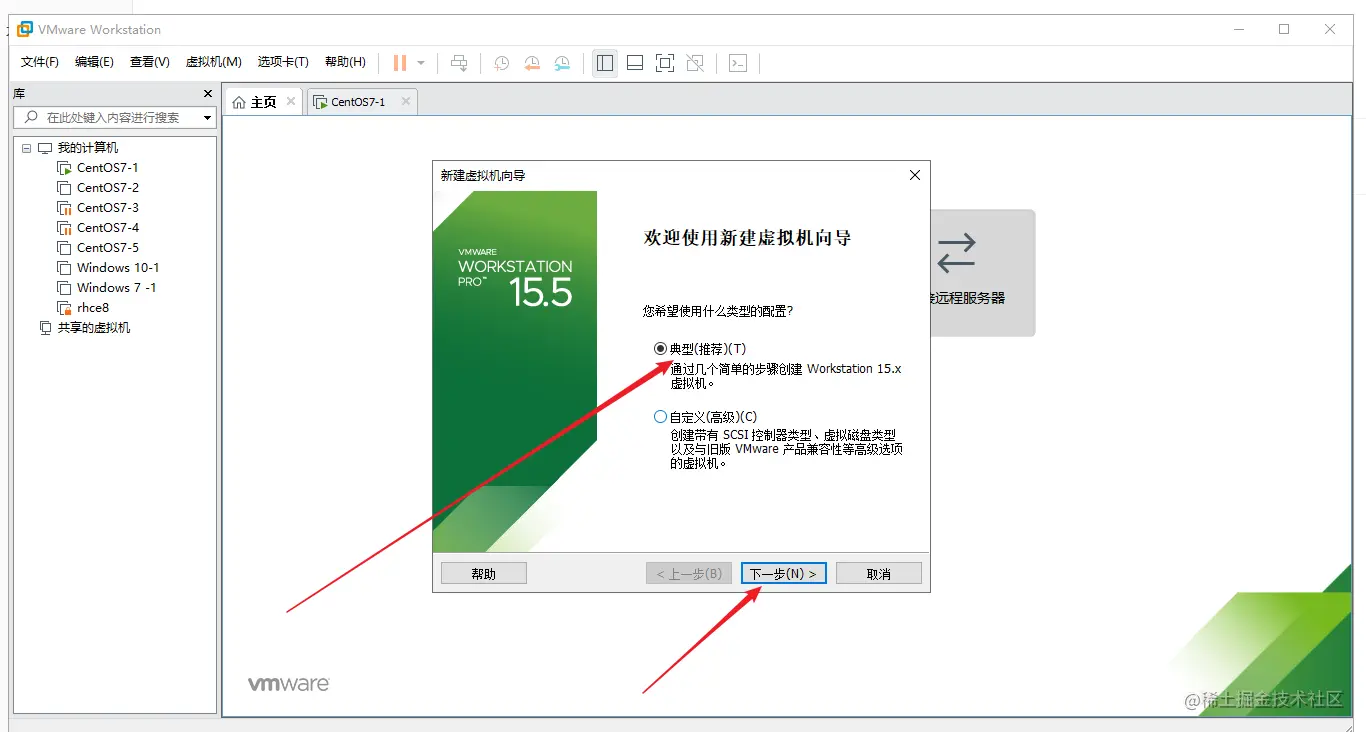1366x732 pixels.
Task: Select CentOS7-5 in the library tree
Action: (x=108, y=248)
